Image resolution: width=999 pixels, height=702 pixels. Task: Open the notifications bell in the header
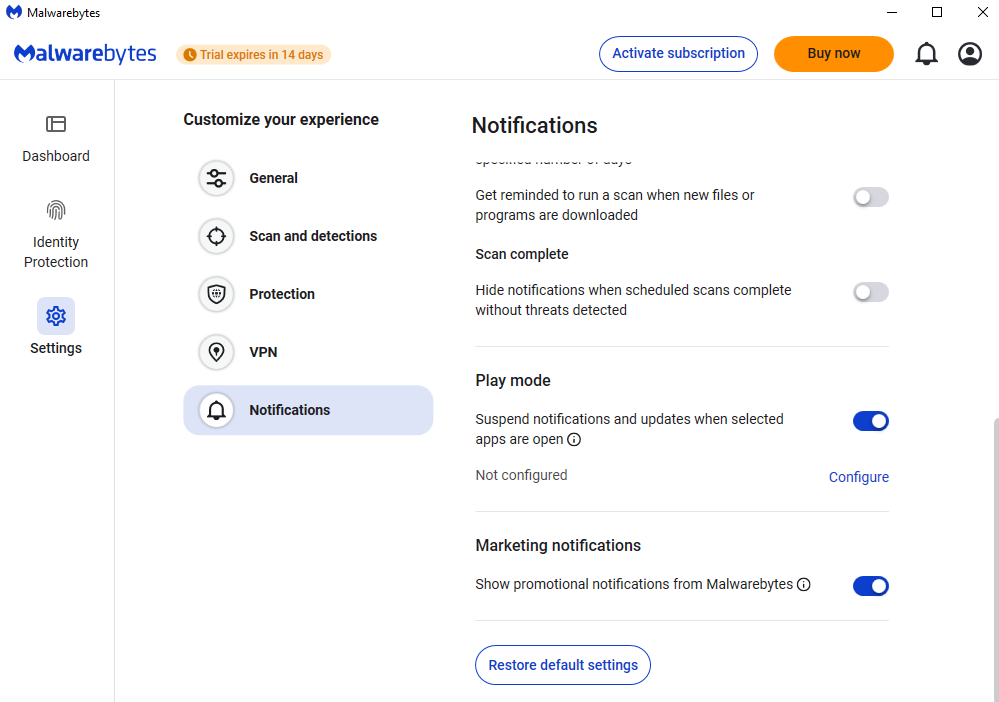tap(926, 54)
